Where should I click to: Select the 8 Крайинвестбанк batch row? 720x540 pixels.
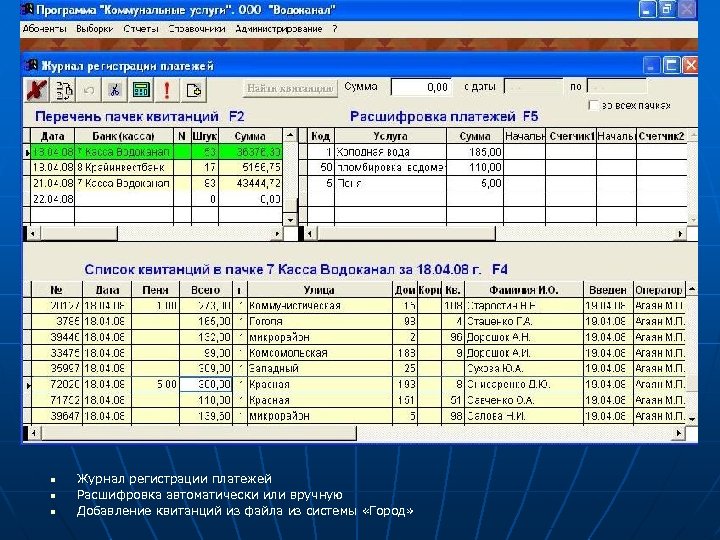click(x=156, y=167)
